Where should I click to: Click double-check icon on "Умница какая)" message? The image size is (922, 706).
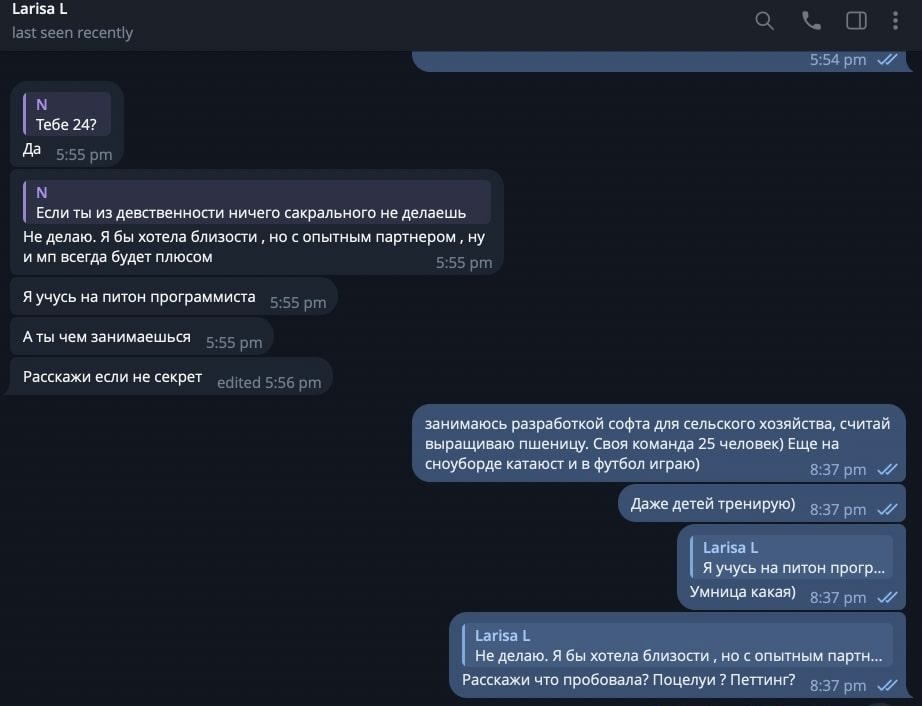coord(887,597)
